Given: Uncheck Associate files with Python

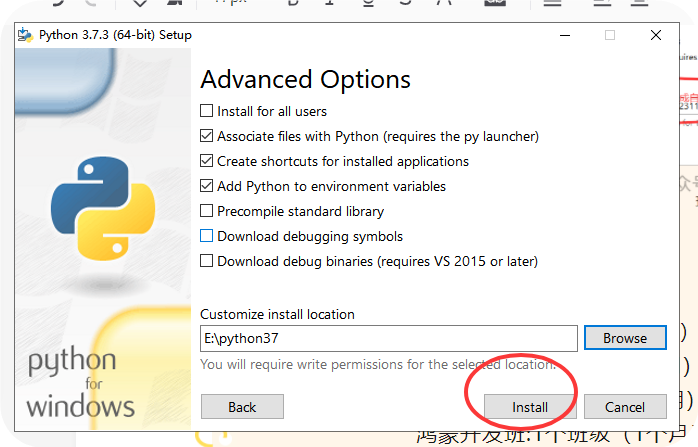Looking at the screenshot, I should [207, 136].
